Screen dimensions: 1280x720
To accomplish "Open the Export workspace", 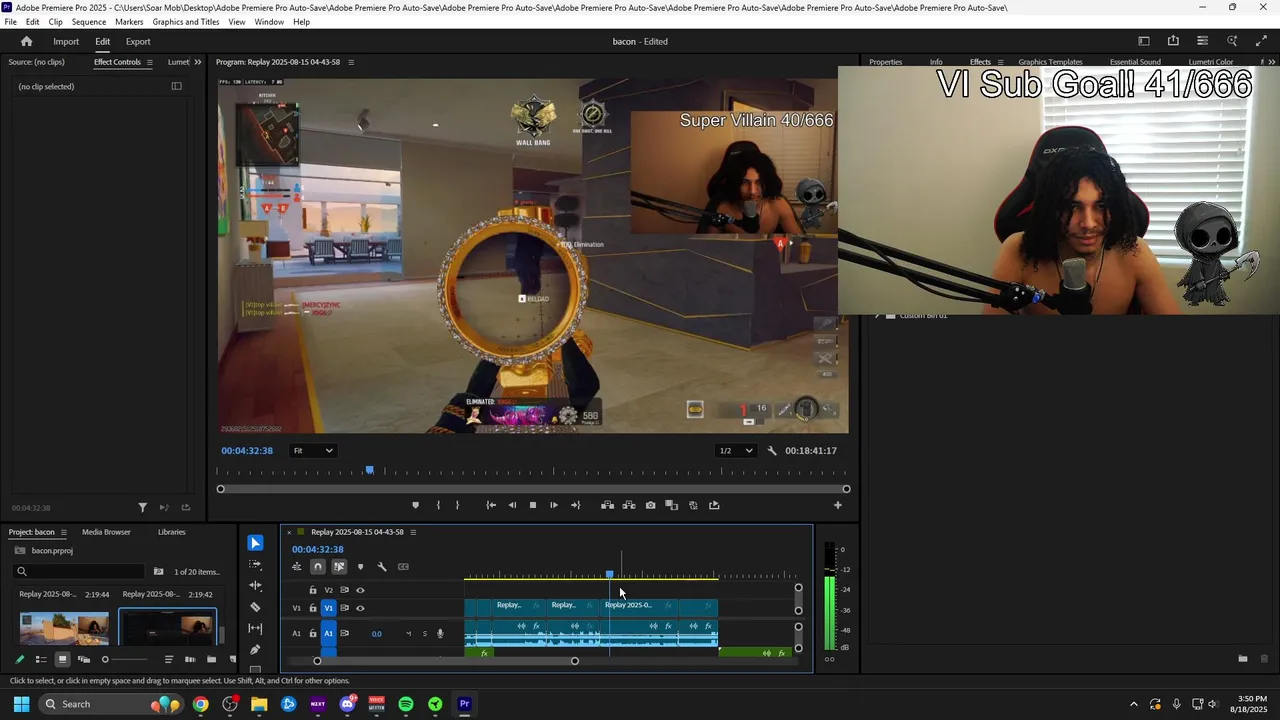I will point(138,42).
